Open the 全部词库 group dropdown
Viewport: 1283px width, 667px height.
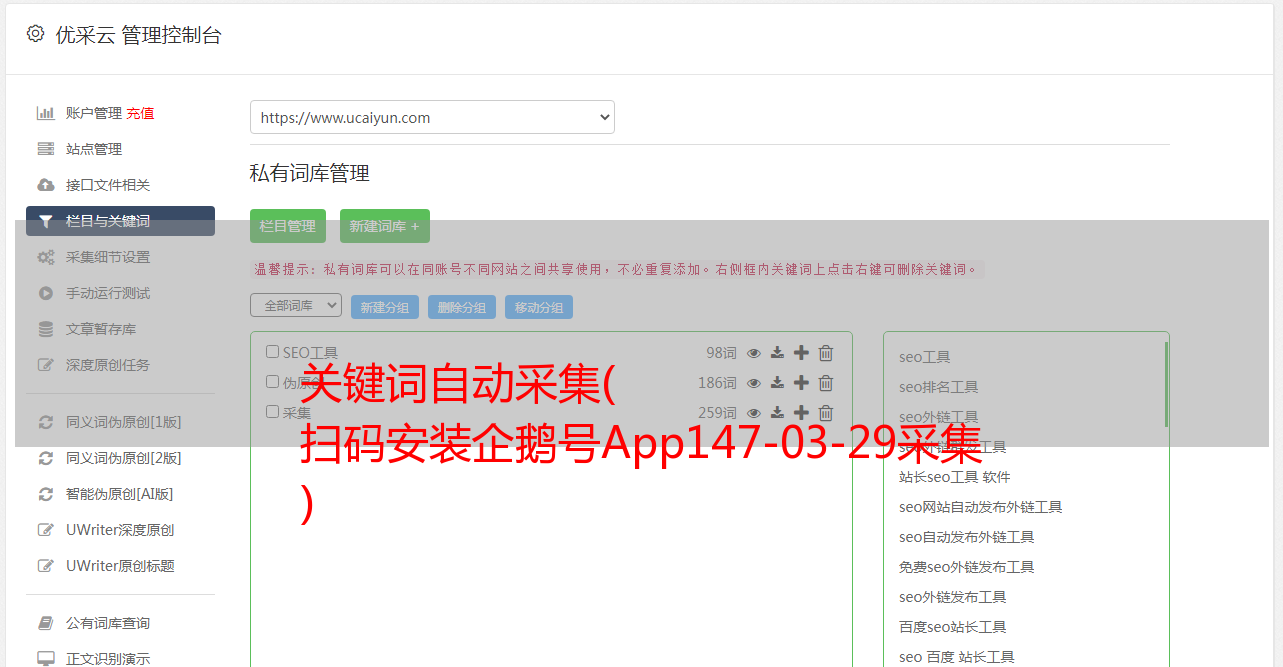click(296, 305)
